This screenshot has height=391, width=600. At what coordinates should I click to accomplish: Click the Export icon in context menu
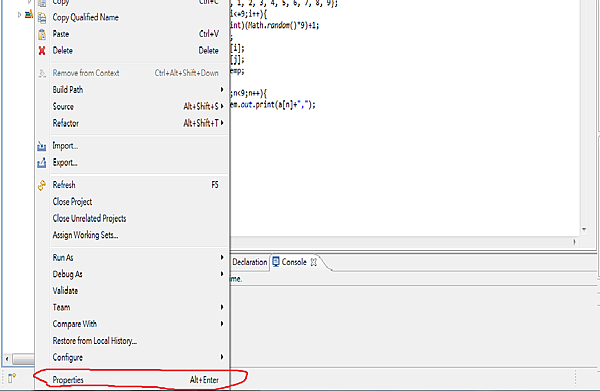tap(42, 163)
